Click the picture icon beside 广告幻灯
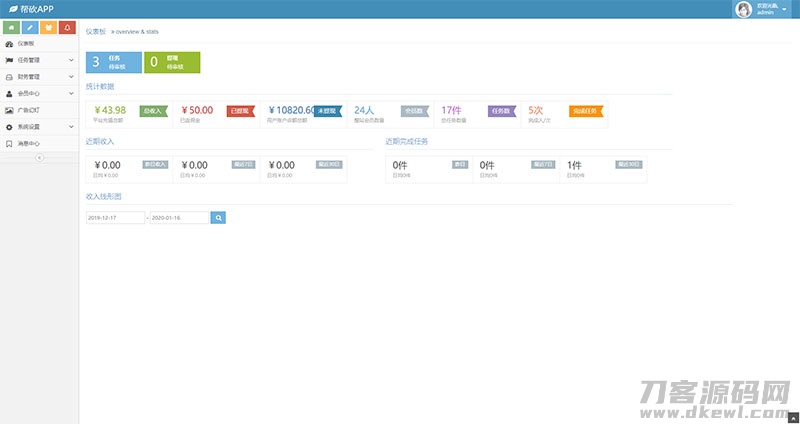The image size is (800, 424). tap(9, 110)
